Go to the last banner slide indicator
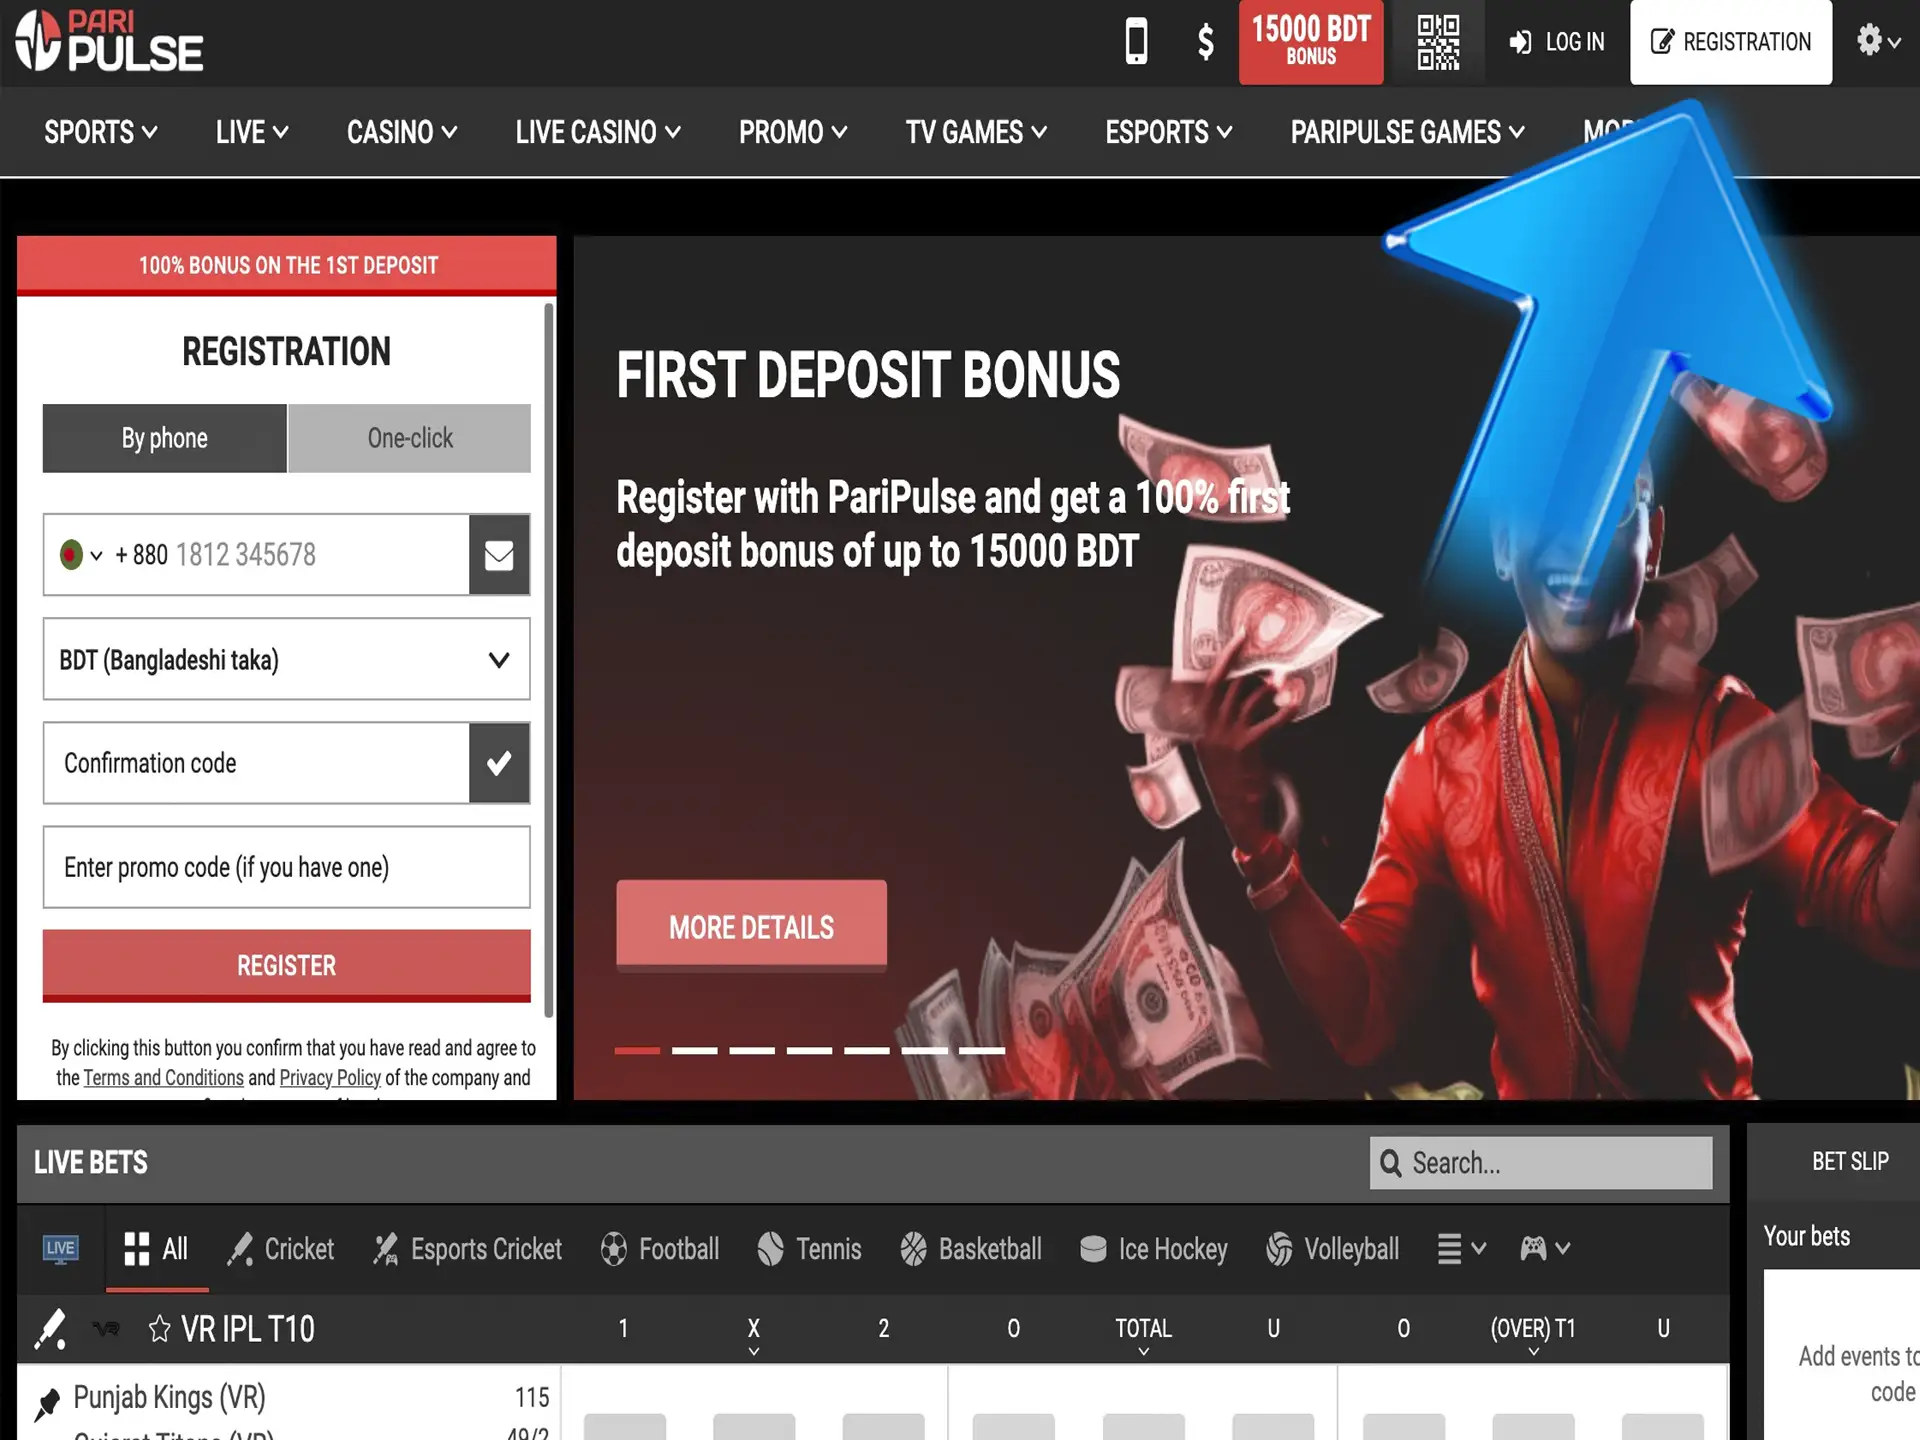The image size is (1920, 1440). 982,1051
